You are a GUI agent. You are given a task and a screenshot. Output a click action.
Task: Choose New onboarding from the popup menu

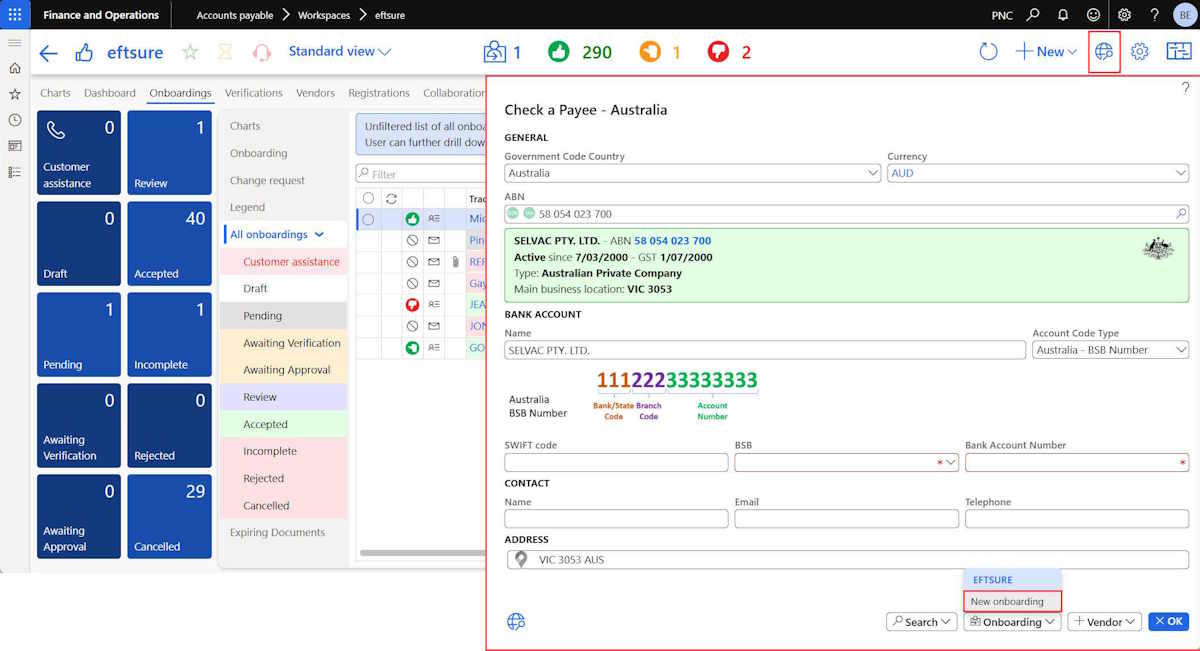(1012, 601)
